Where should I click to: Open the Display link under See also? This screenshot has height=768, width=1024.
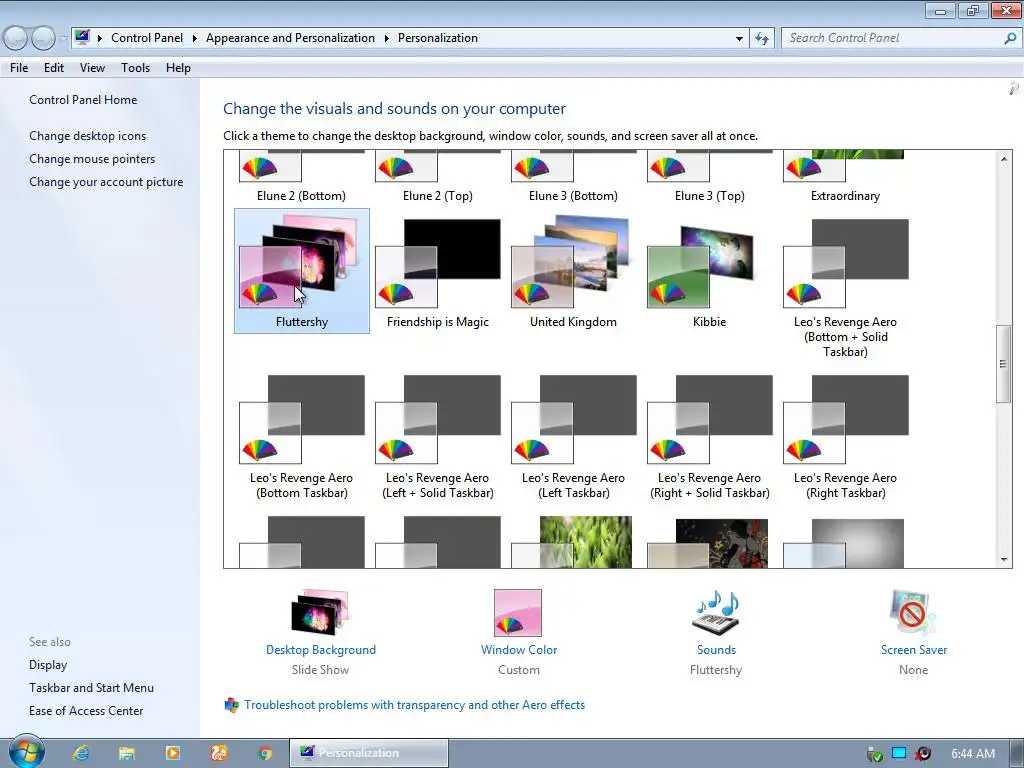click(x=48, y=665)
